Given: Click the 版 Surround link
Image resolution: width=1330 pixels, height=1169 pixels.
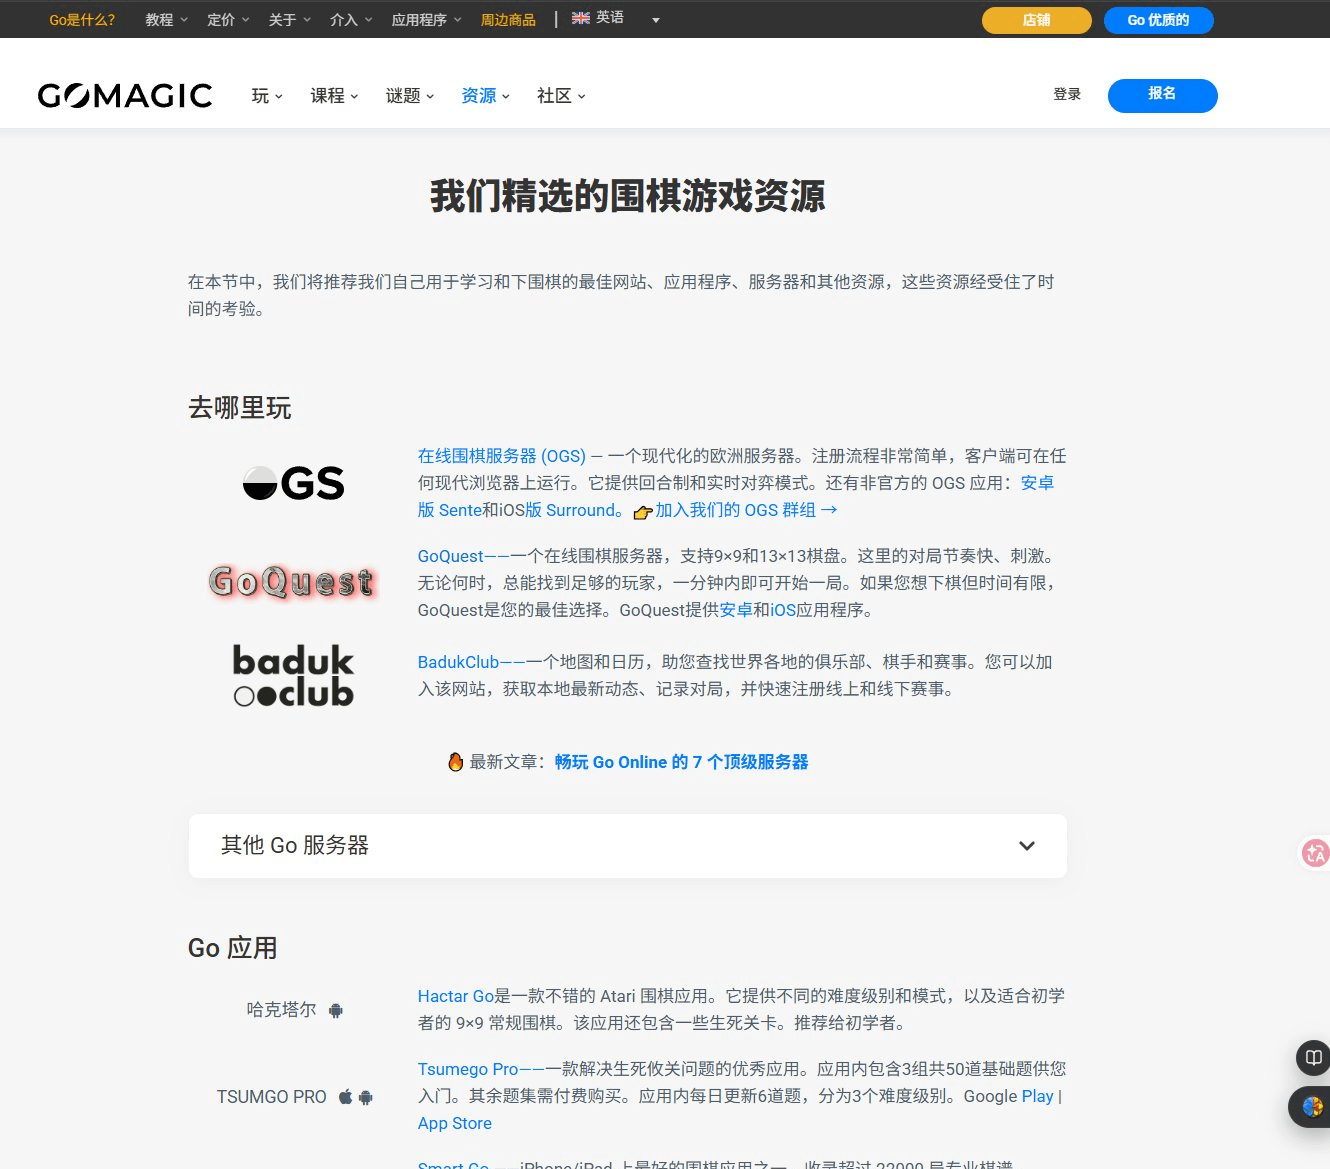Looking at the screenshot, I should tap(574, 510).
